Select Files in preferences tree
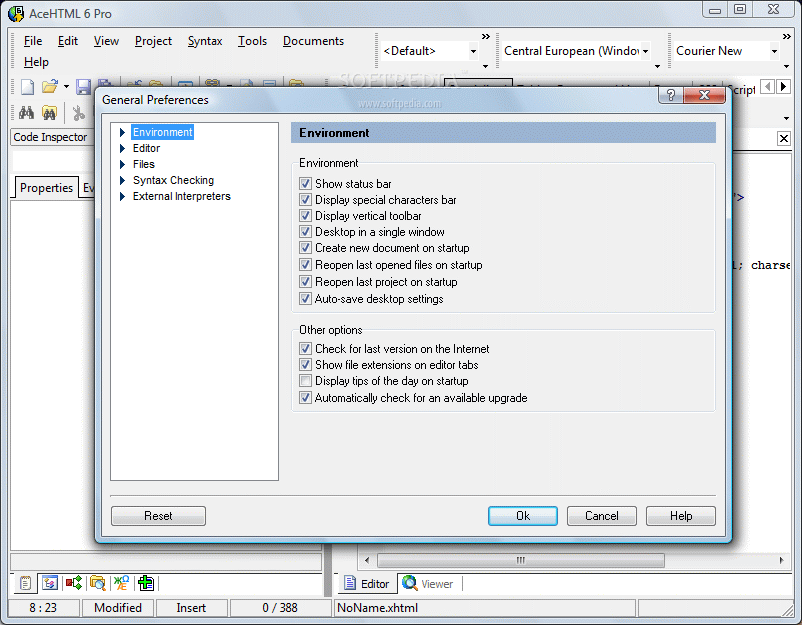 coord(144,164)
